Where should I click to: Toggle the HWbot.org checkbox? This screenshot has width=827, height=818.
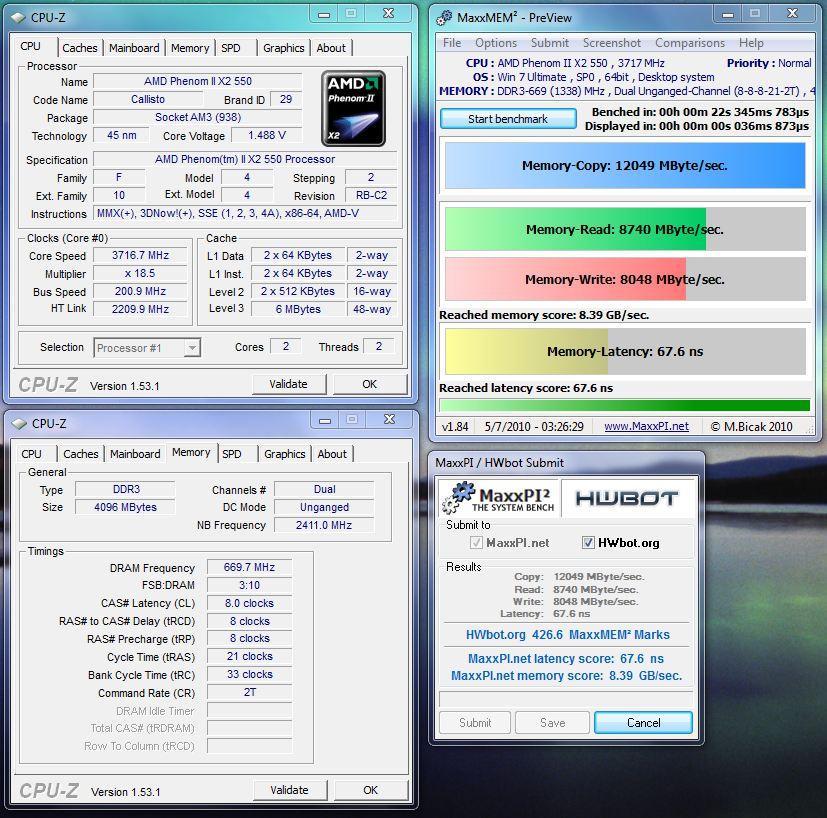(x=588, y=542)
